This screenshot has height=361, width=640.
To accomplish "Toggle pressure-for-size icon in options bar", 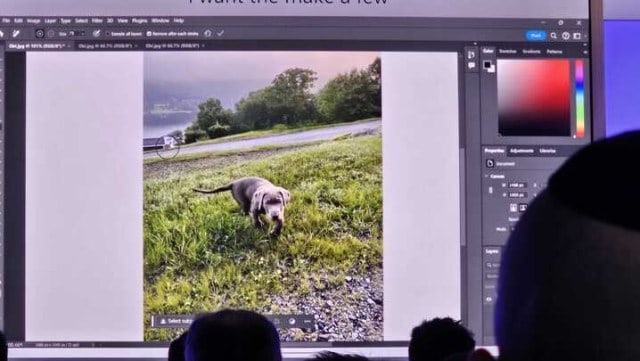I will tap(96, 34).
